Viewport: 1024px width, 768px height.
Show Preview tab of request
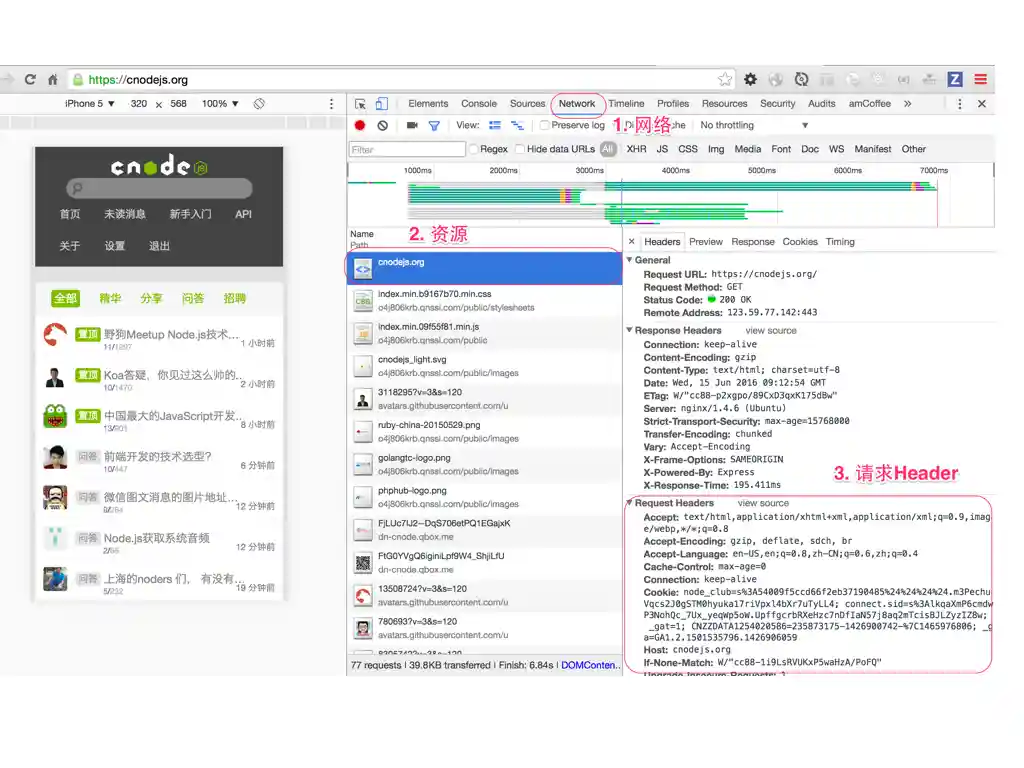point(706,242)
